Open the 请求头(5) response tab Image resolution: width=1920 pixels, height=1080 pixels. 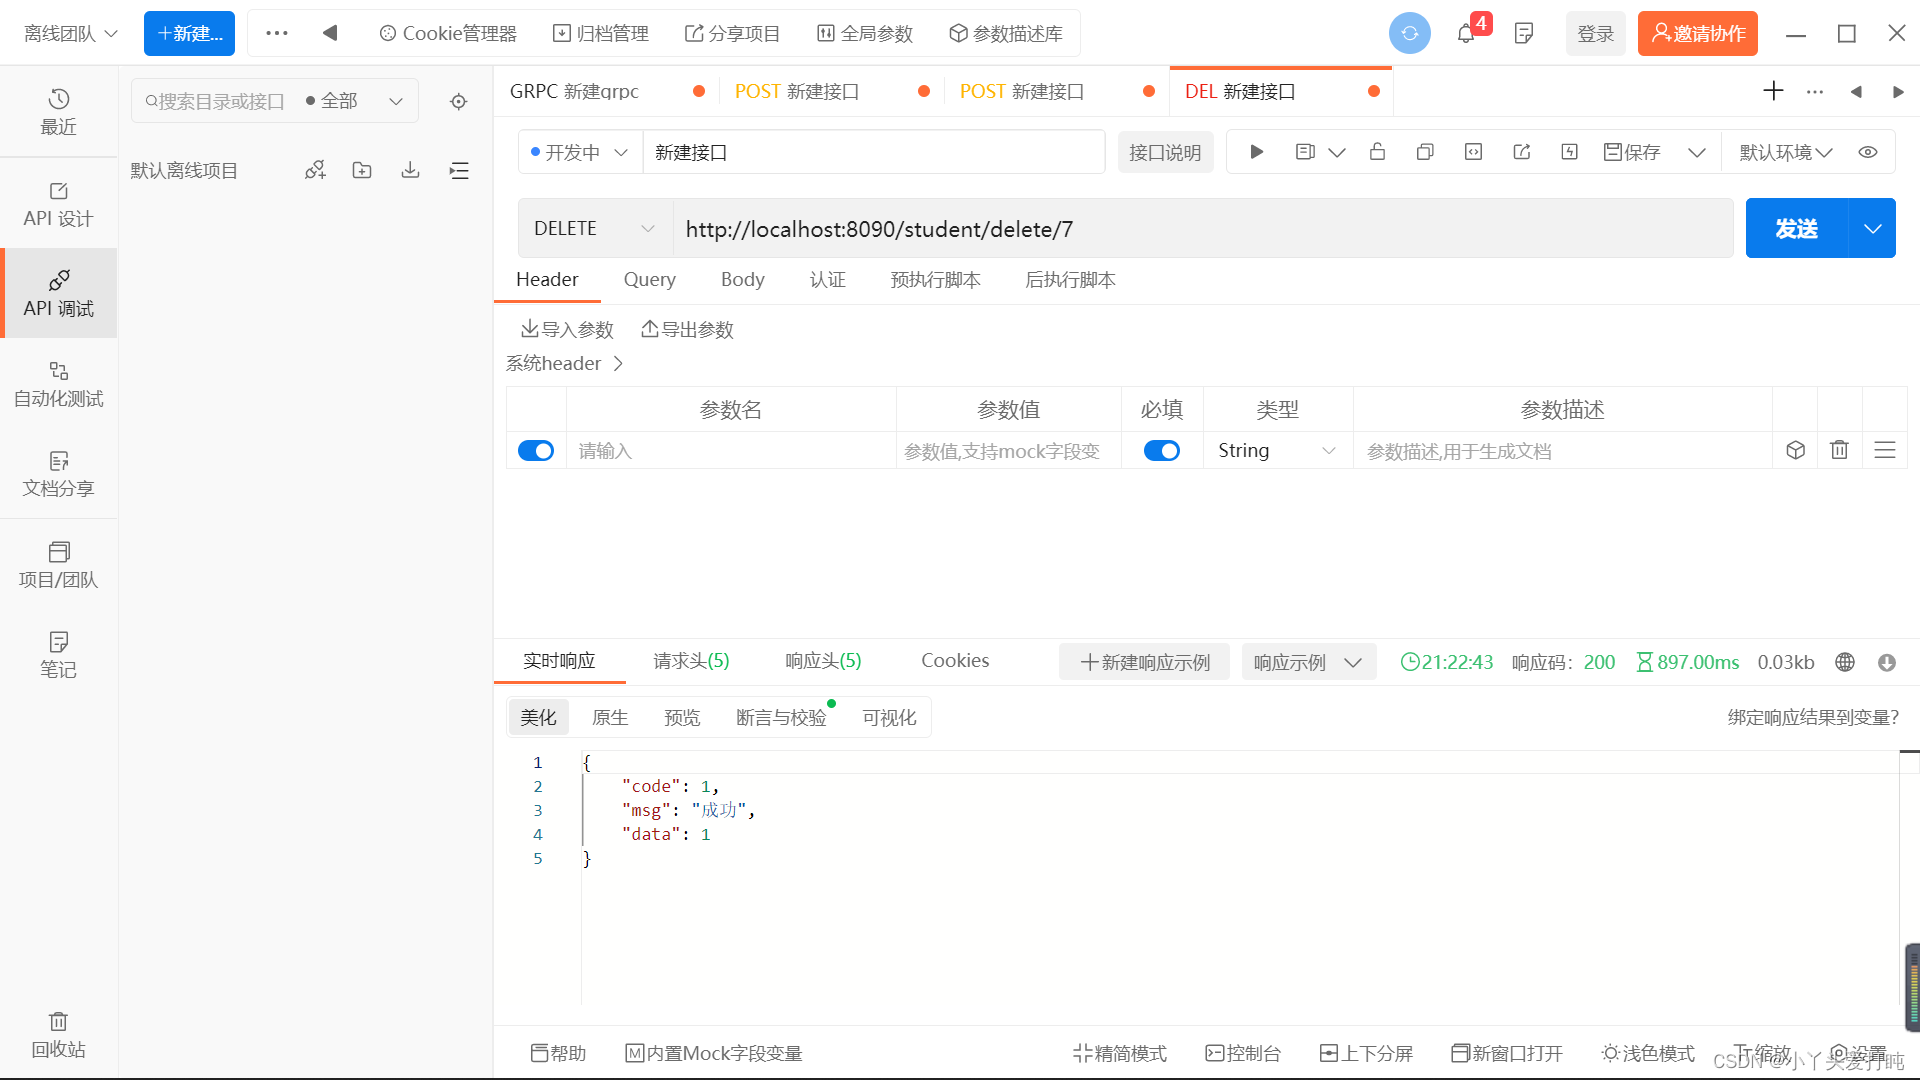(x=691, y=661)
